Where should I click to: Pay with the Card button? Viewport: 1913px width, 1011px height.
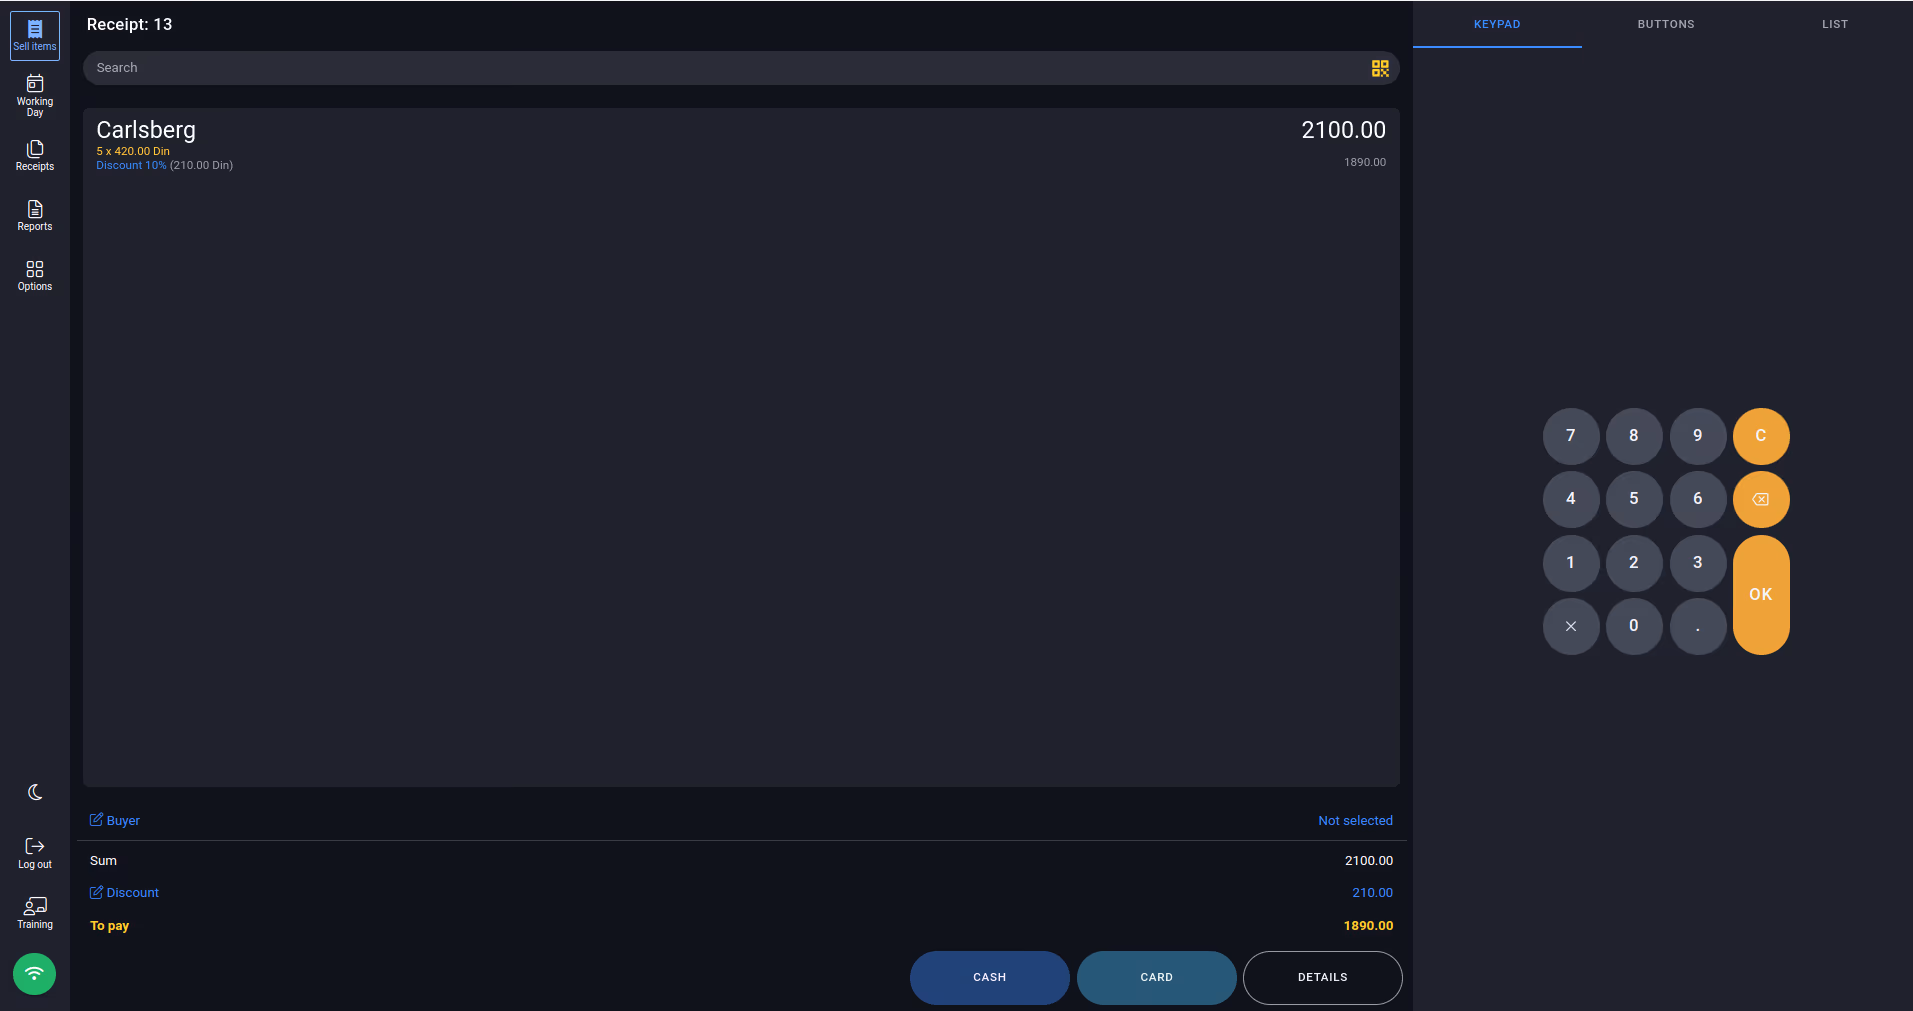(x=1157, y=977)
